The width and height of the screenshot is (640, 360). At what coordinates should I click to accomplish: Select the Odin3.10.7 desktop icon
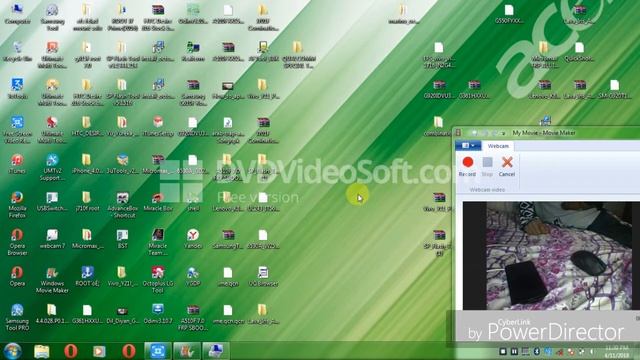coord(158,314)
